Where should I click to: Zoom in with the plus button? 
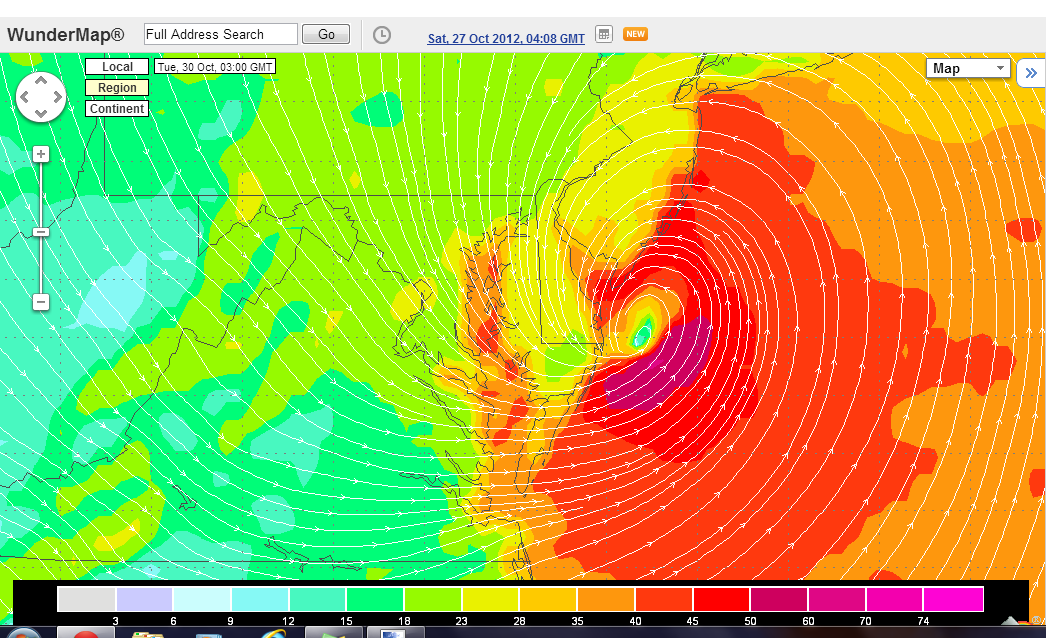(41, 155)
